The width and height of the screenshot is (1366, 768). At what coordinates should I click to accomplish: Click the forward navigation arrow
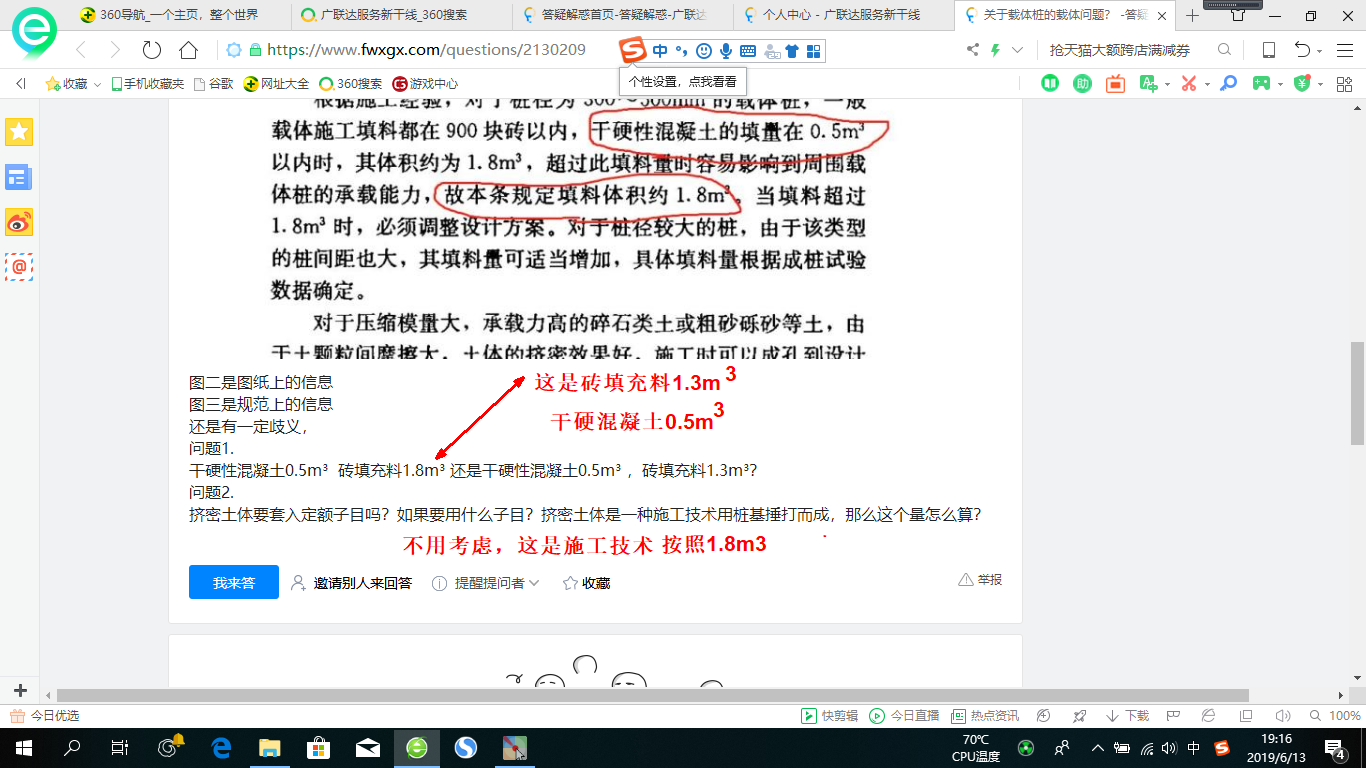(x=115, y=50)
